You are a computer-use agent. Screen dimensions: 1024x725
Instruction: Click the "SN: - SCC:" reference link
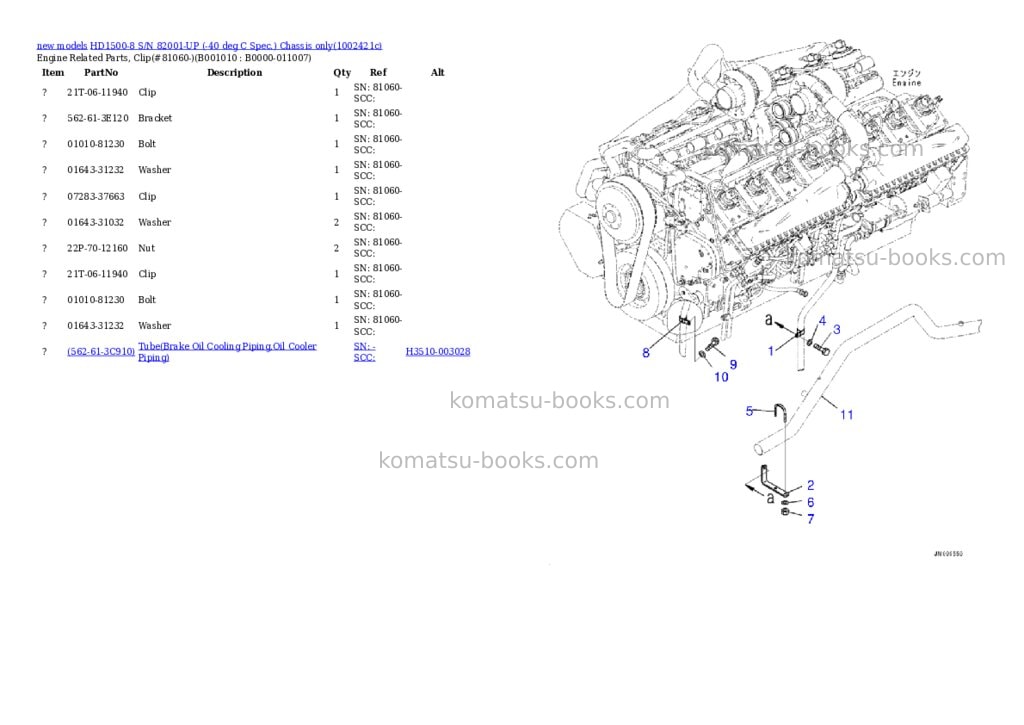364,351
